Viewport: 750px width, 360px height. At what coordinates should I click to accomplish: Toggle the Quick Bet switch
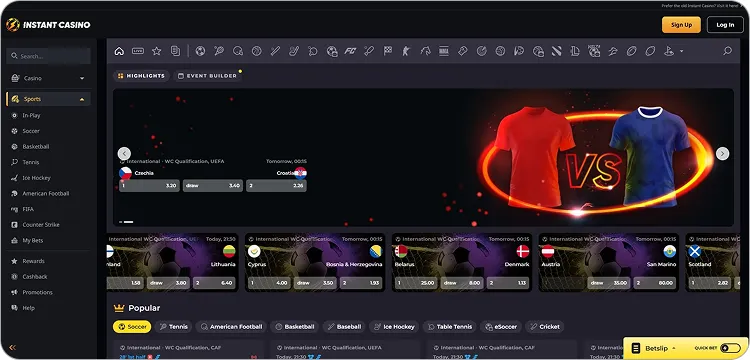point(730,348)
